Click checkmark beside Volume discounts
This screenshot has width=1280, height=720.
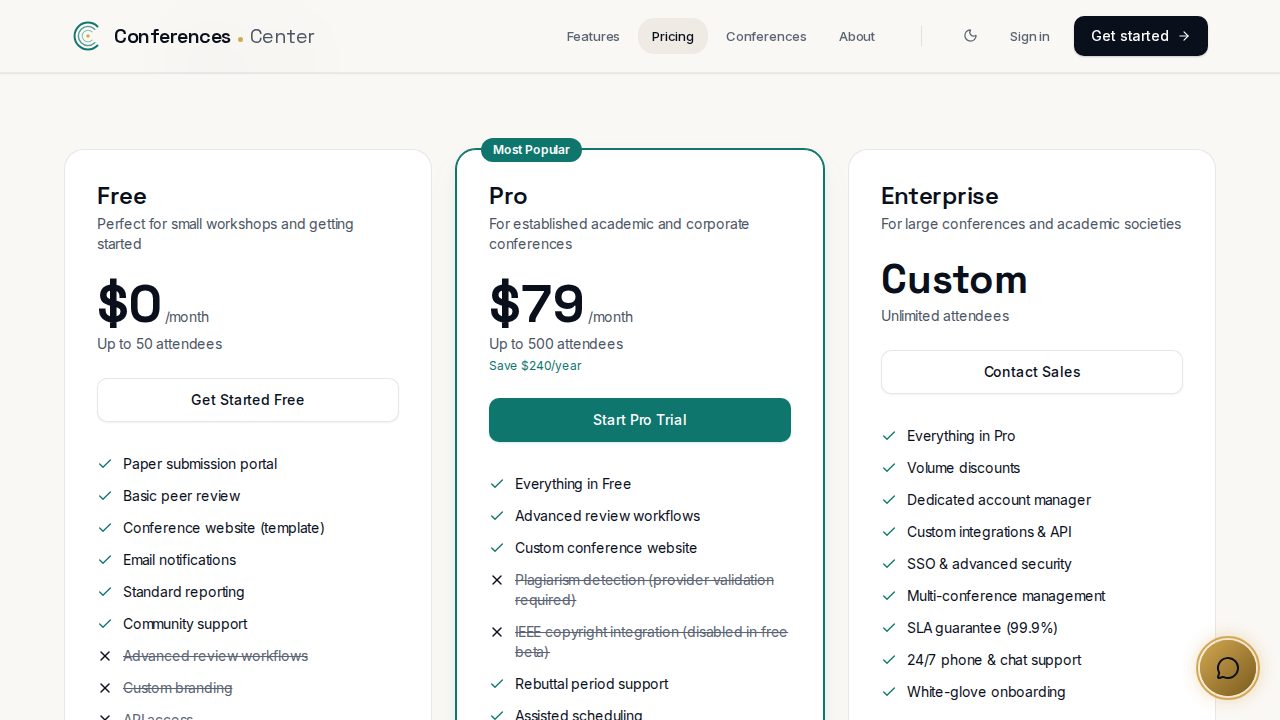(889, 468)
